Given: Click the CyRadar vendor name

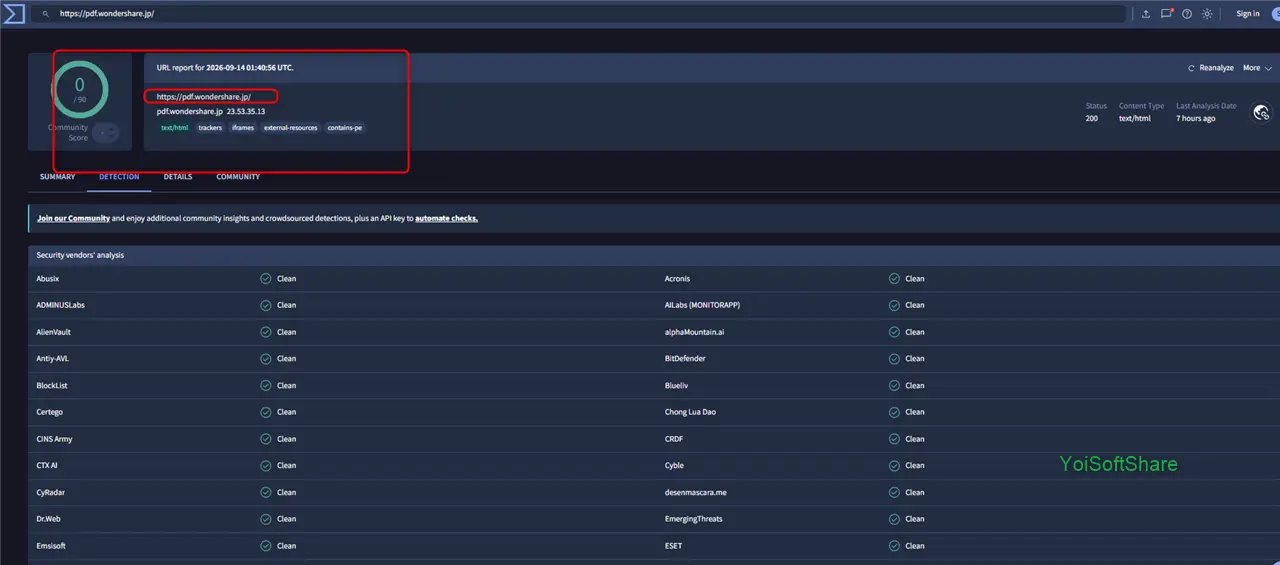Looking at the screenshot, I should [x=51, y=492].
